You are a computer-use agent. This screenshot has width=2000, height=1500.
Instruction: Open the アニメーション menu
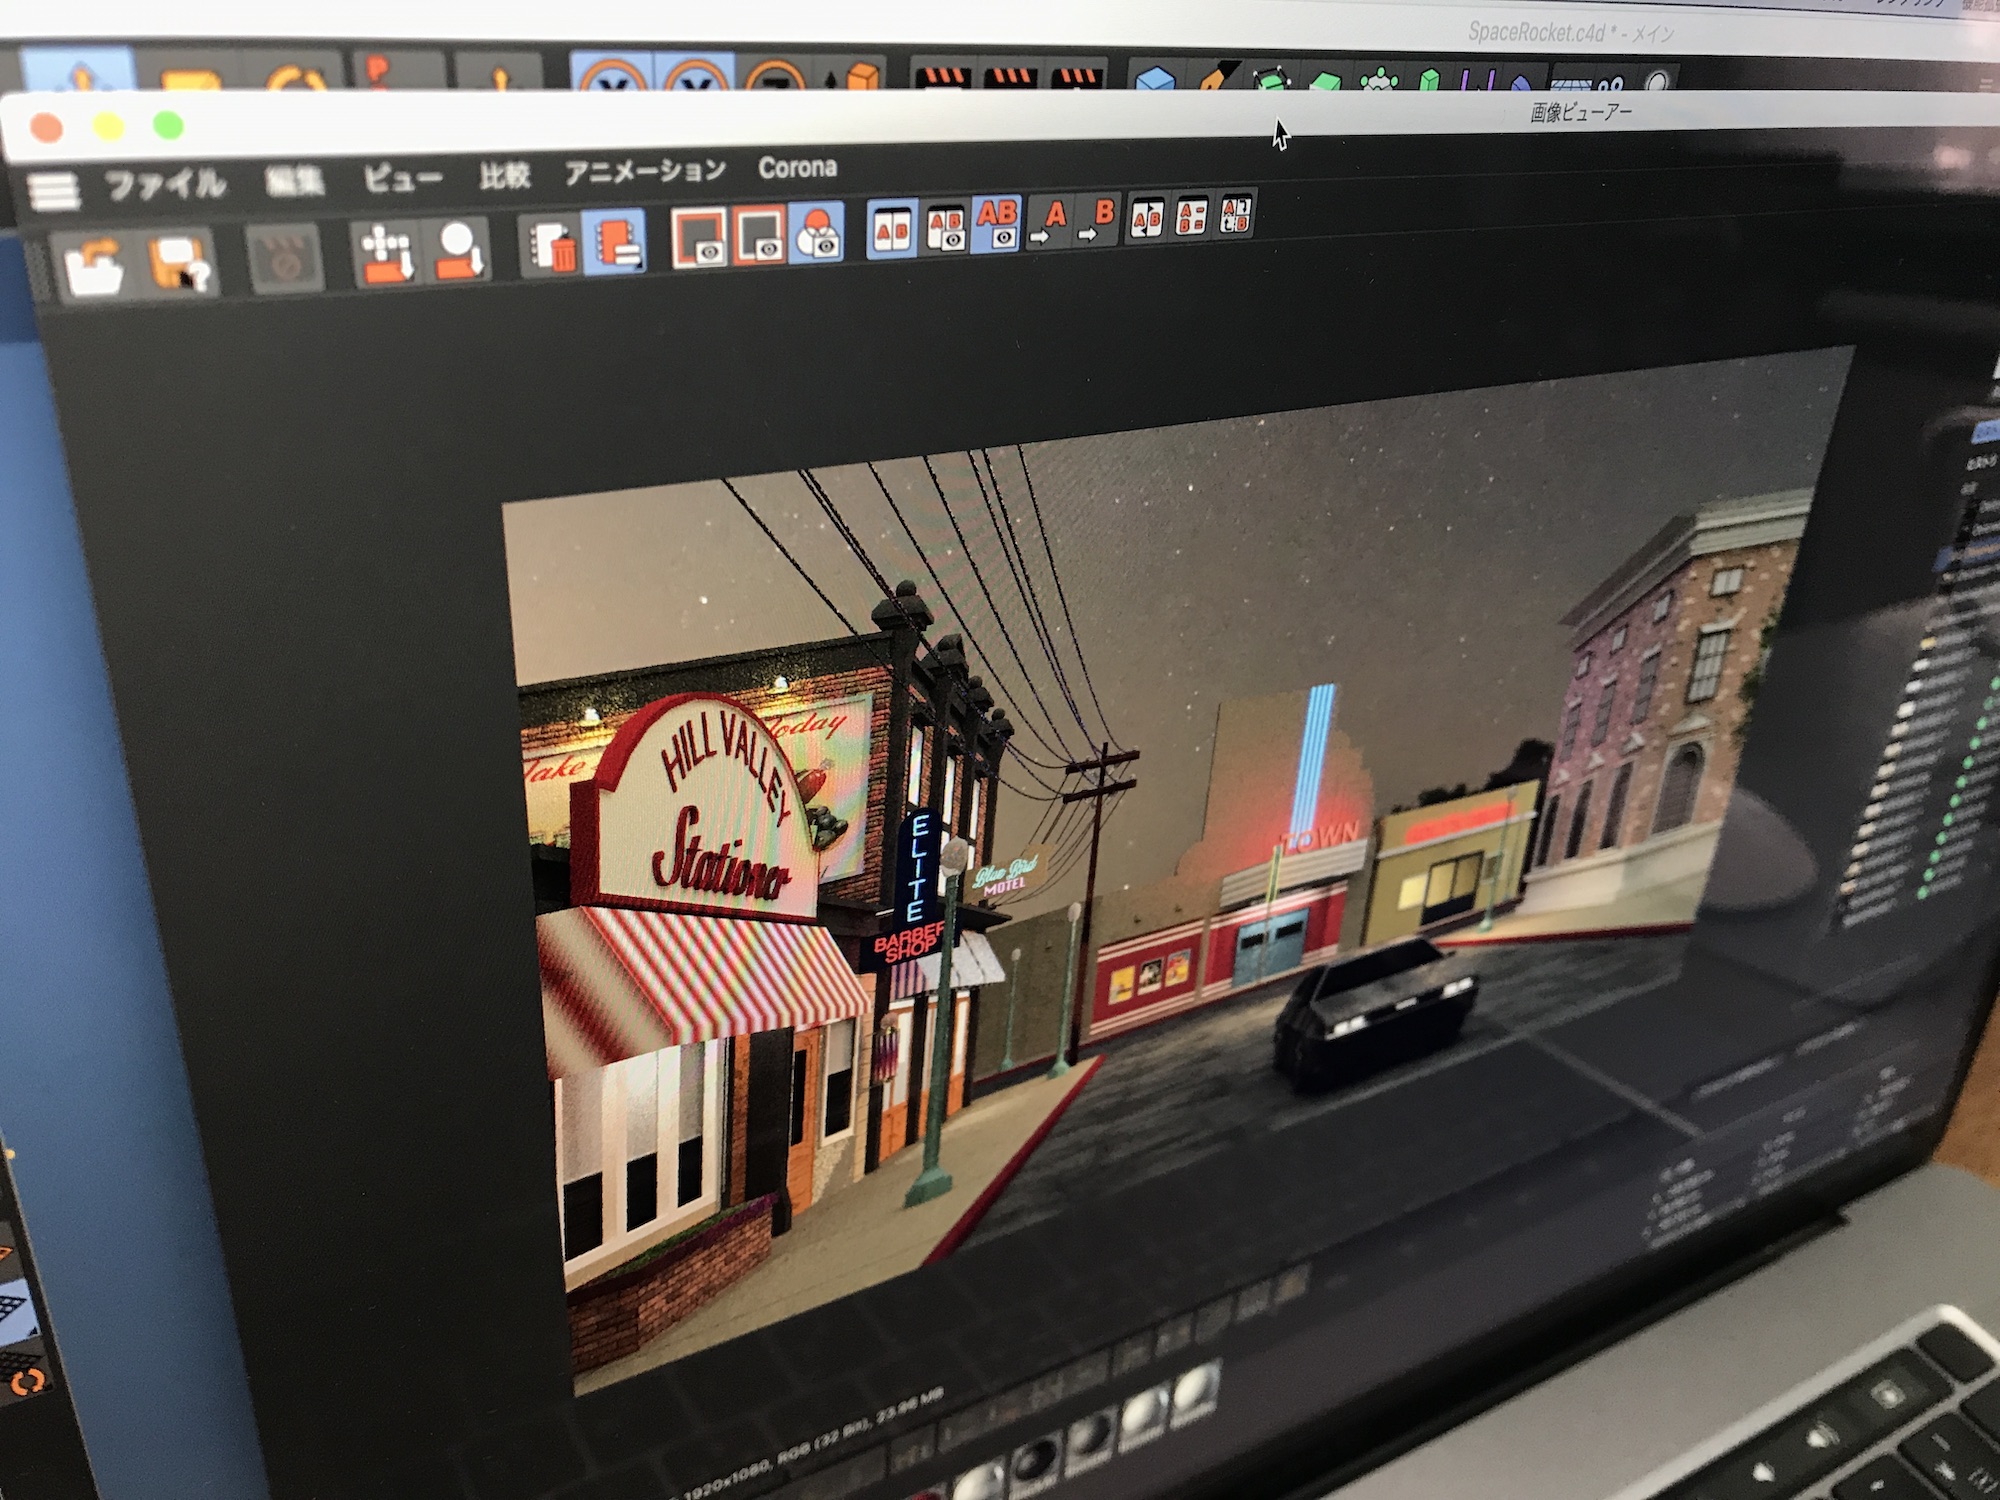tap(645, 171)
